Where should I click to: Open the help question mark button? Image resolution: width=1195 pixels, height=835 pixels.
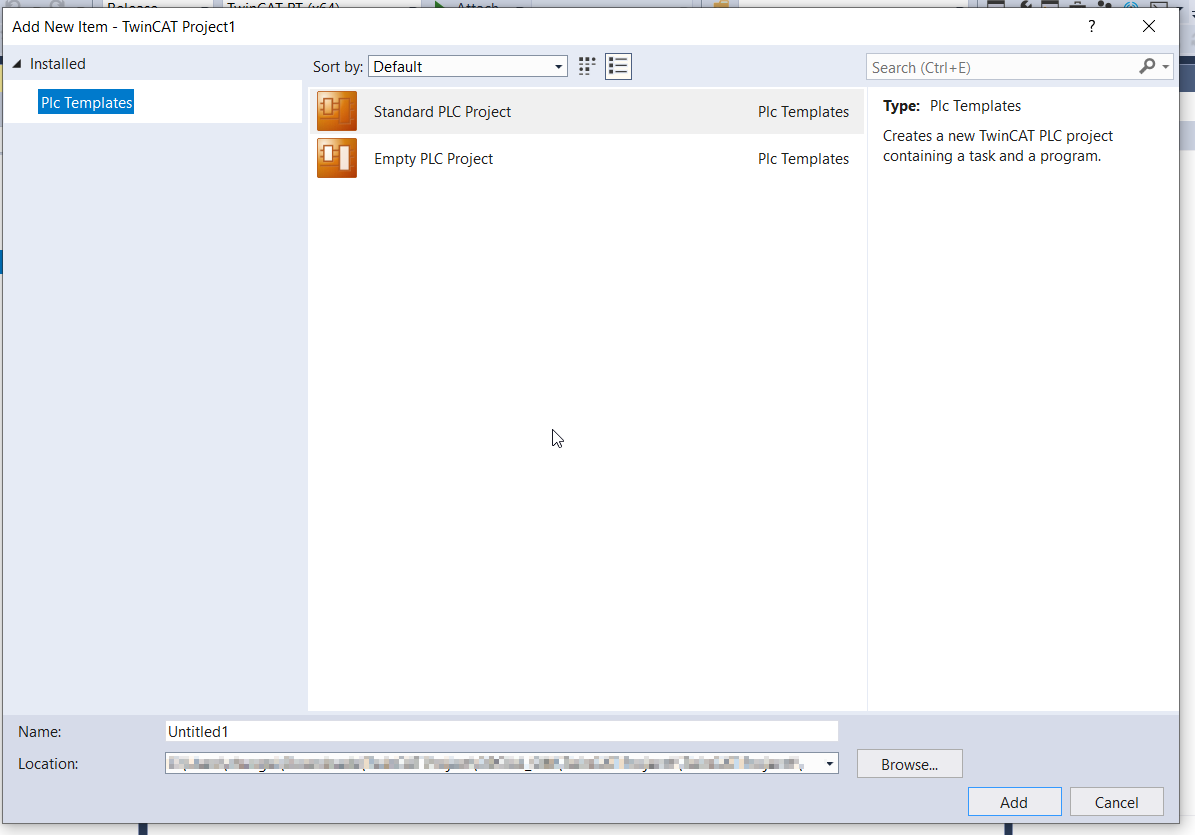1091,27
